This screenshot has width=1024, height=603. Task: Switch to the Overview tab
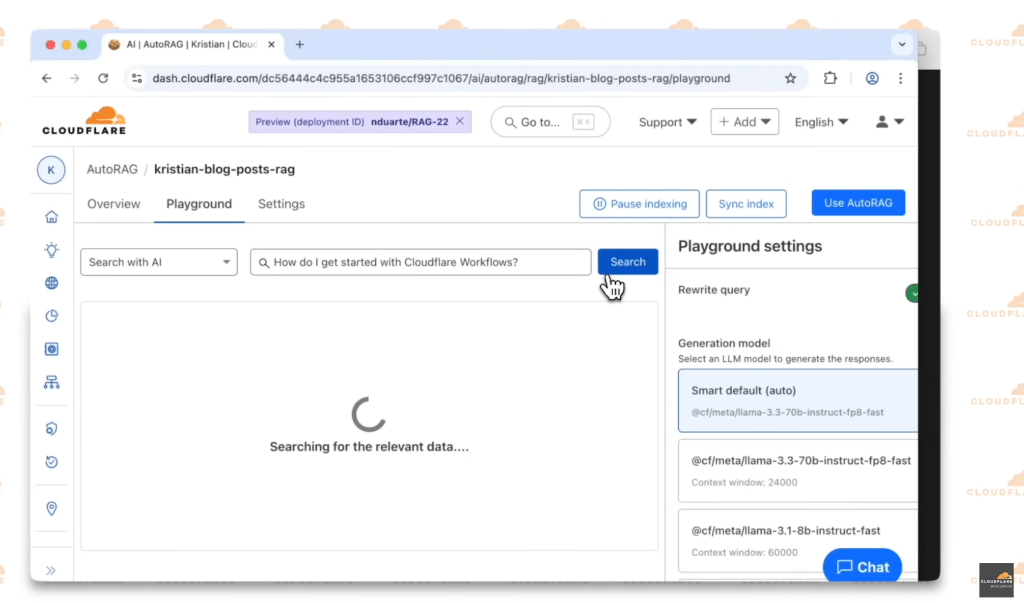click(x=113, y=203)
